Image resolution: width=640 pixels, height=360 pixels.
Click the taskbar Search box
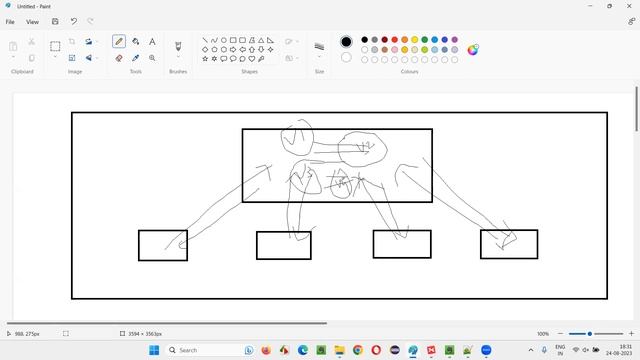[x=211, y=350]
